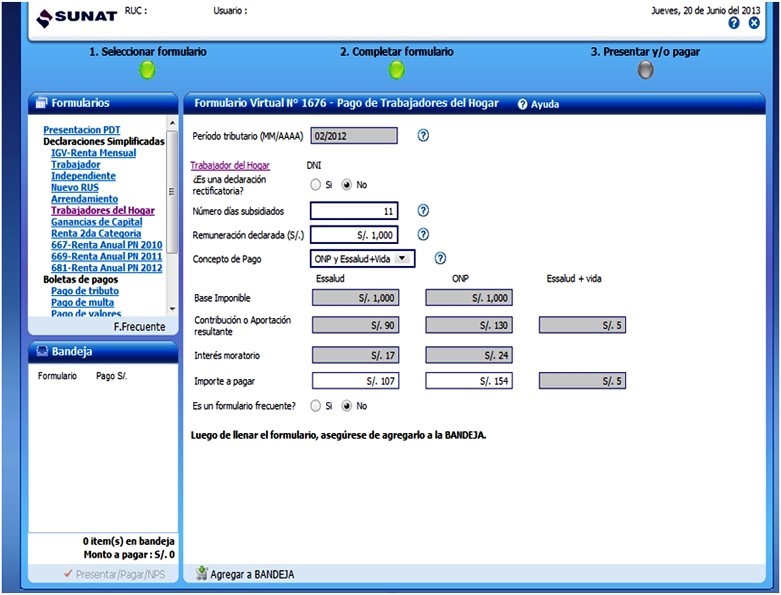Click the Monto a pagar total text
Viewport: 781px width, 595px height.
(129, 555)
